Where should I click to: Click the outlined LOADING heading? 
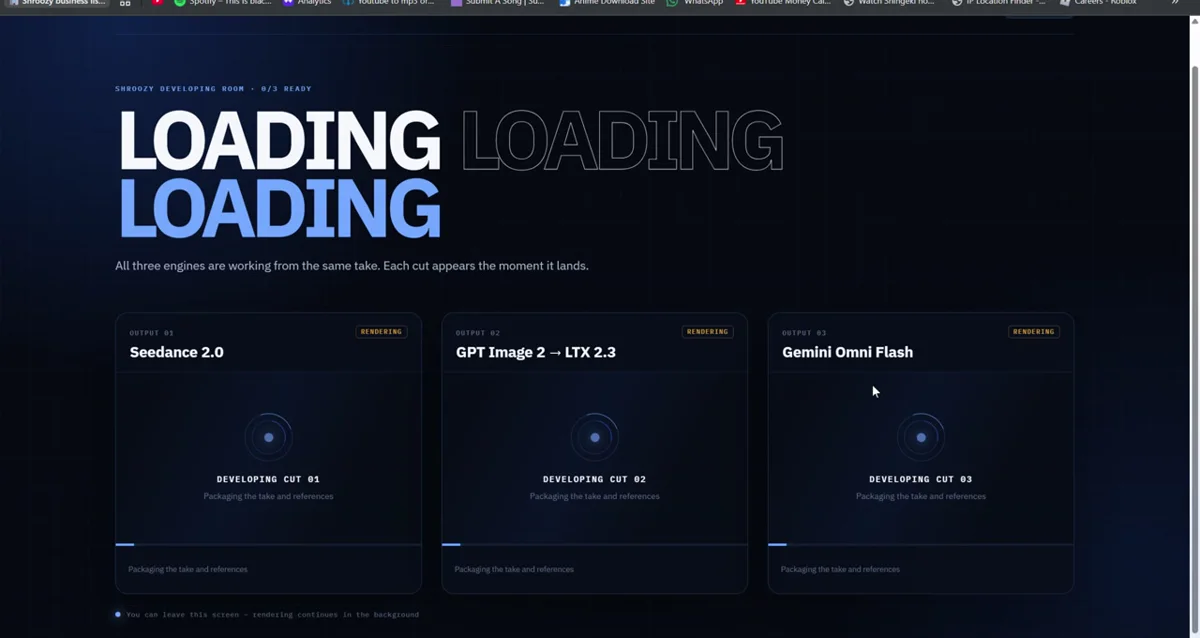click(622, 140)
